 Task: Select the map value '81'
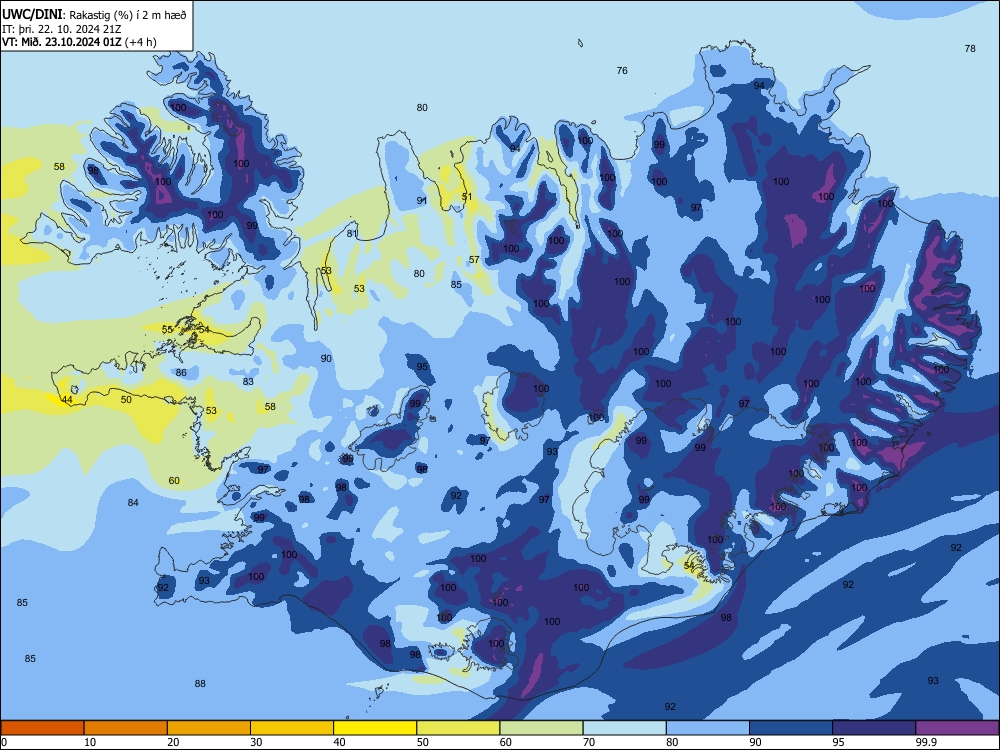tap(352, 233)
